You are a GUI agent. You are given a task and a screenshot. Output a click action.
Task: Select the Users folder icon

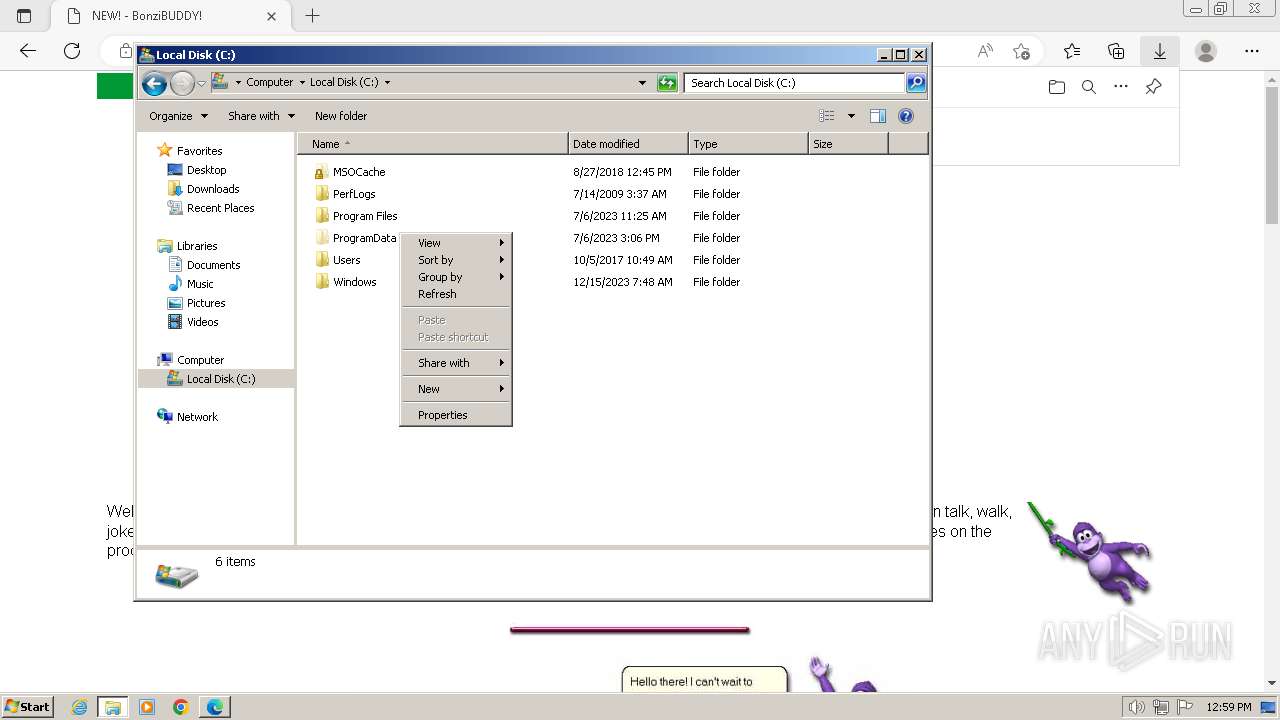321,260
